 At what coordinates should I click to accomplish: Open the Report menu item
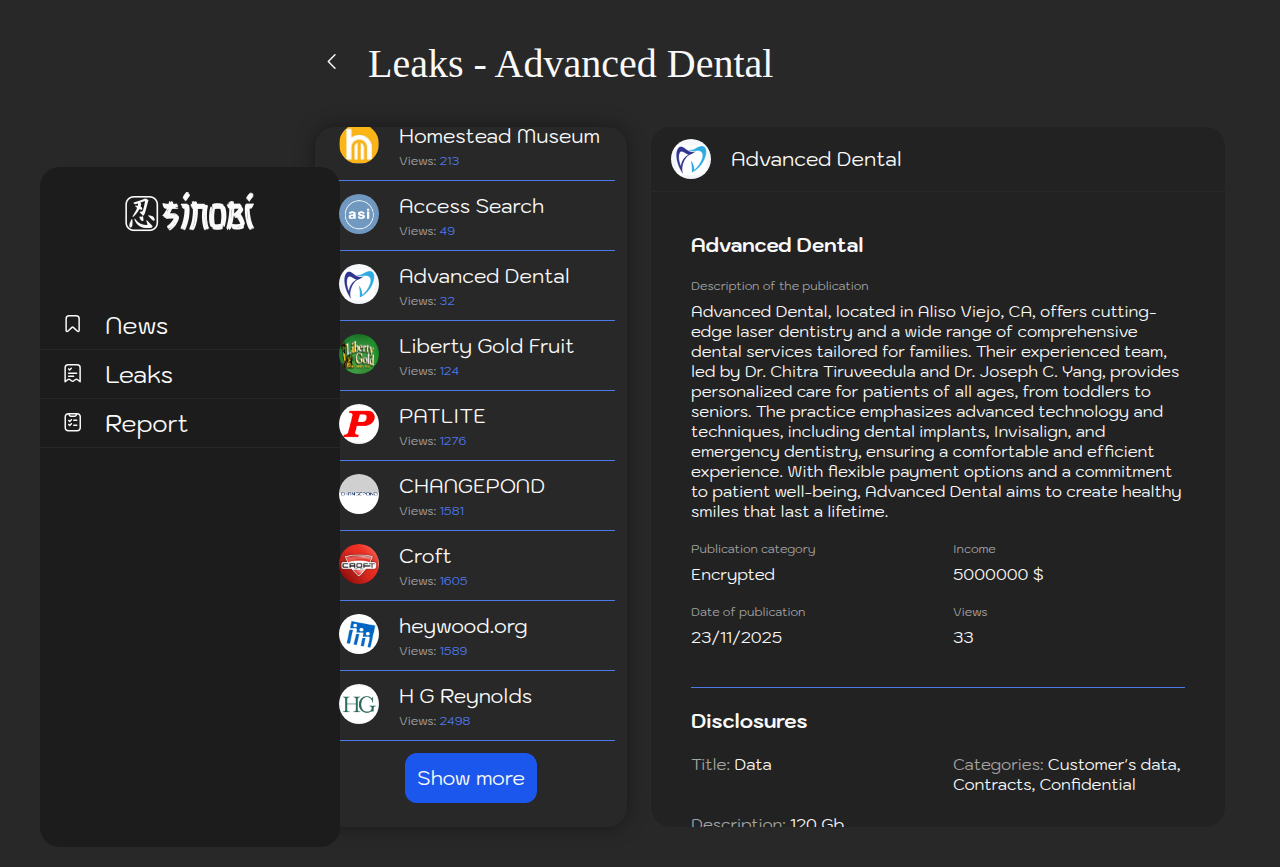tap(146, 424)
